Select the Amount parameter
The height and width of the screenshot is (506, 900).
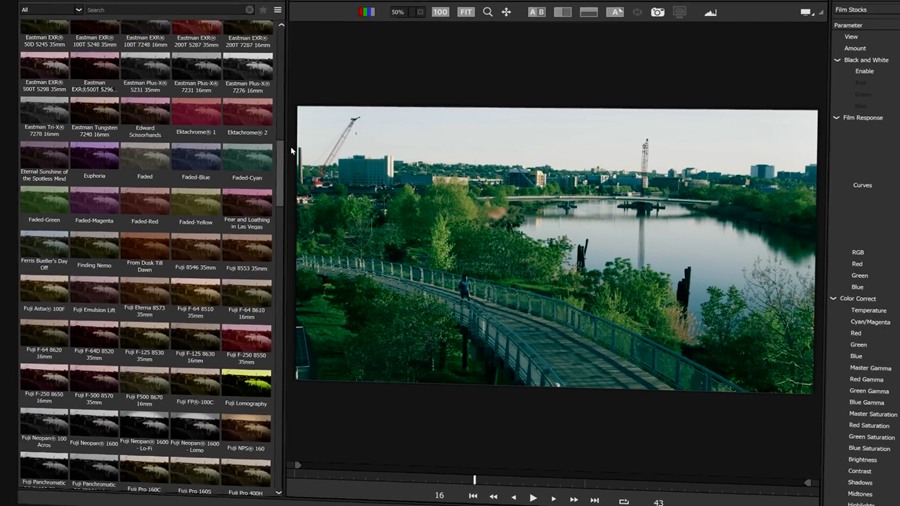point(855,48)
